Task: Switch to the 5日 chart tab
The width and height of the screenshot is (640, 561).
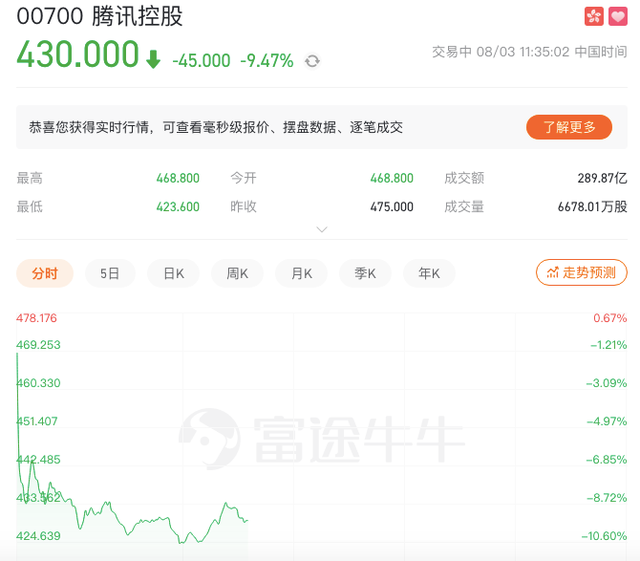Action: (x=110, y=273)
